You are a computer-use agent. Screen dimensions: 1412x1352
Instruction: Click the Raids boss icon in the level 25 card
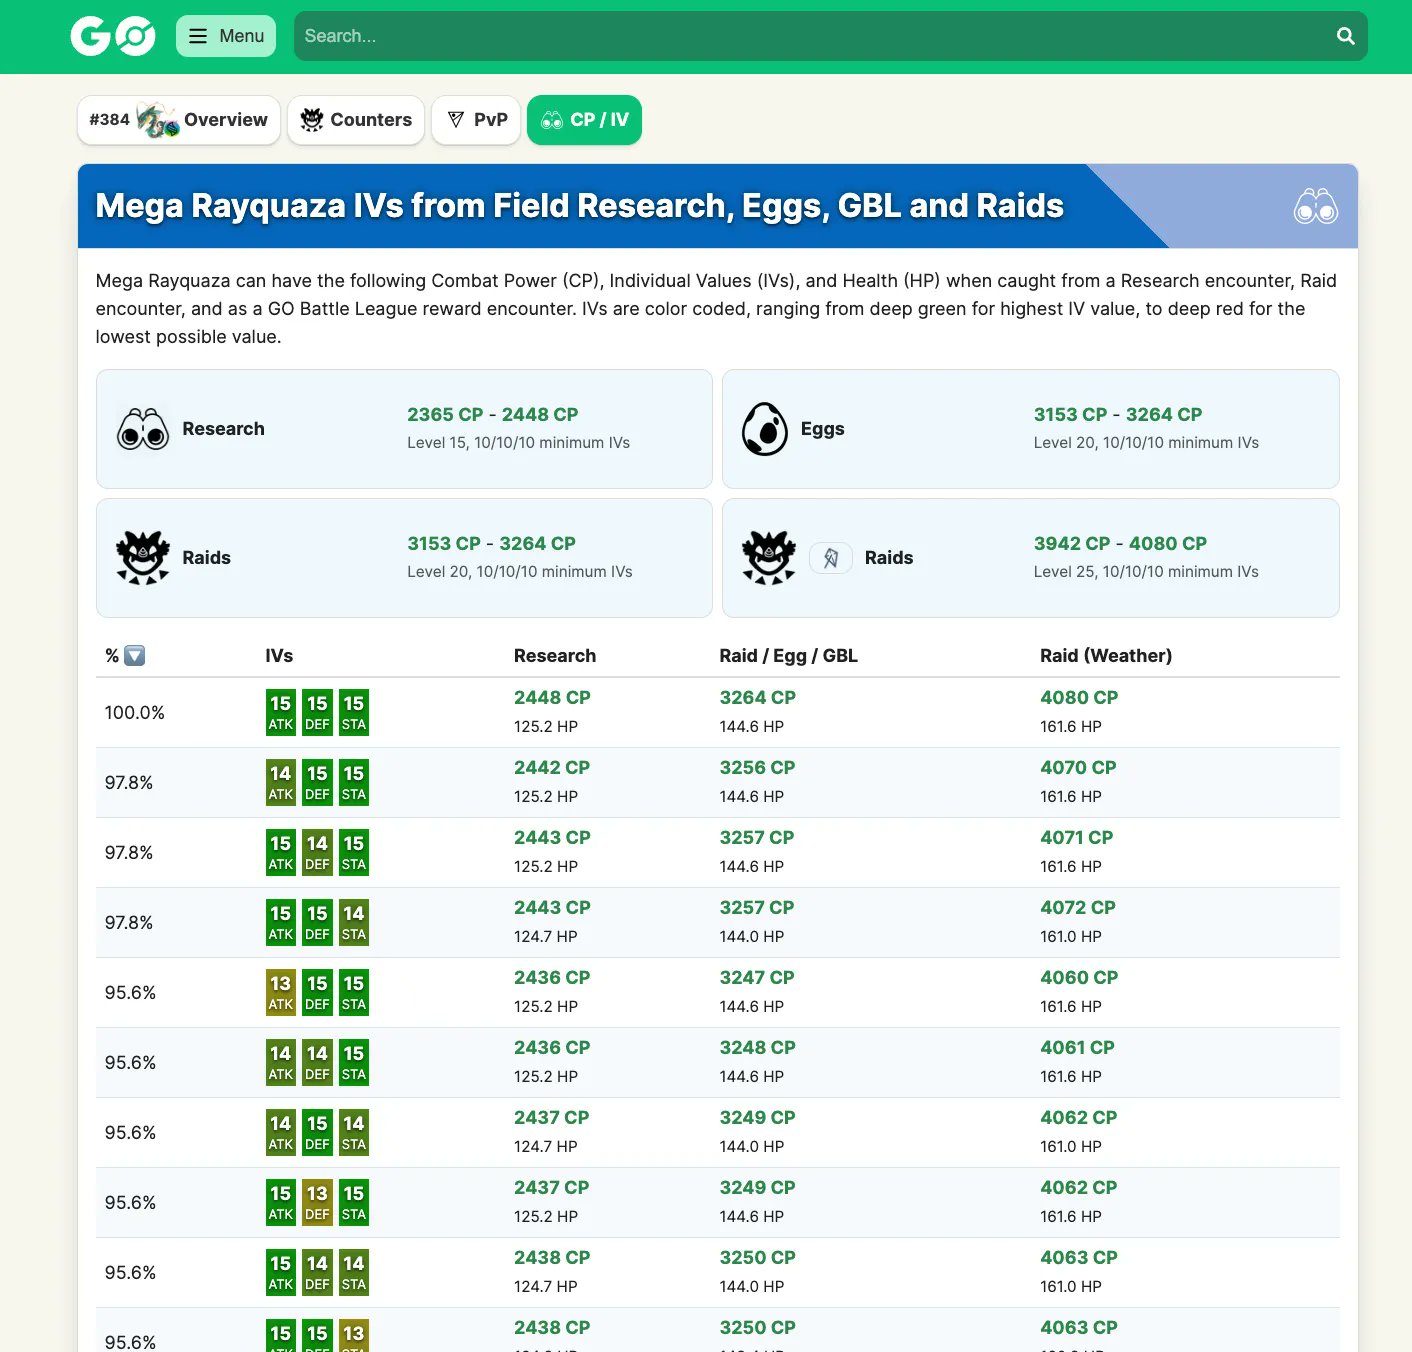tap(769, 558)
